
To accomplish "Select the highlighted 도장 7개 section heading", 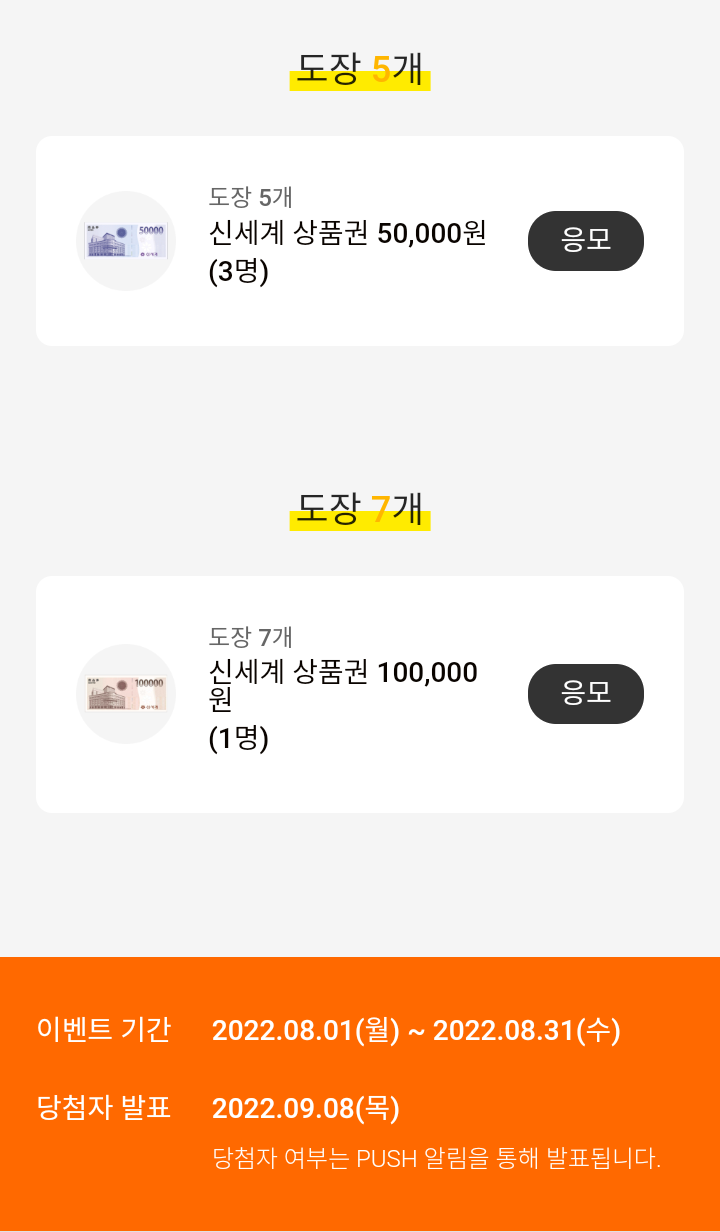I will tap(360, 509).
